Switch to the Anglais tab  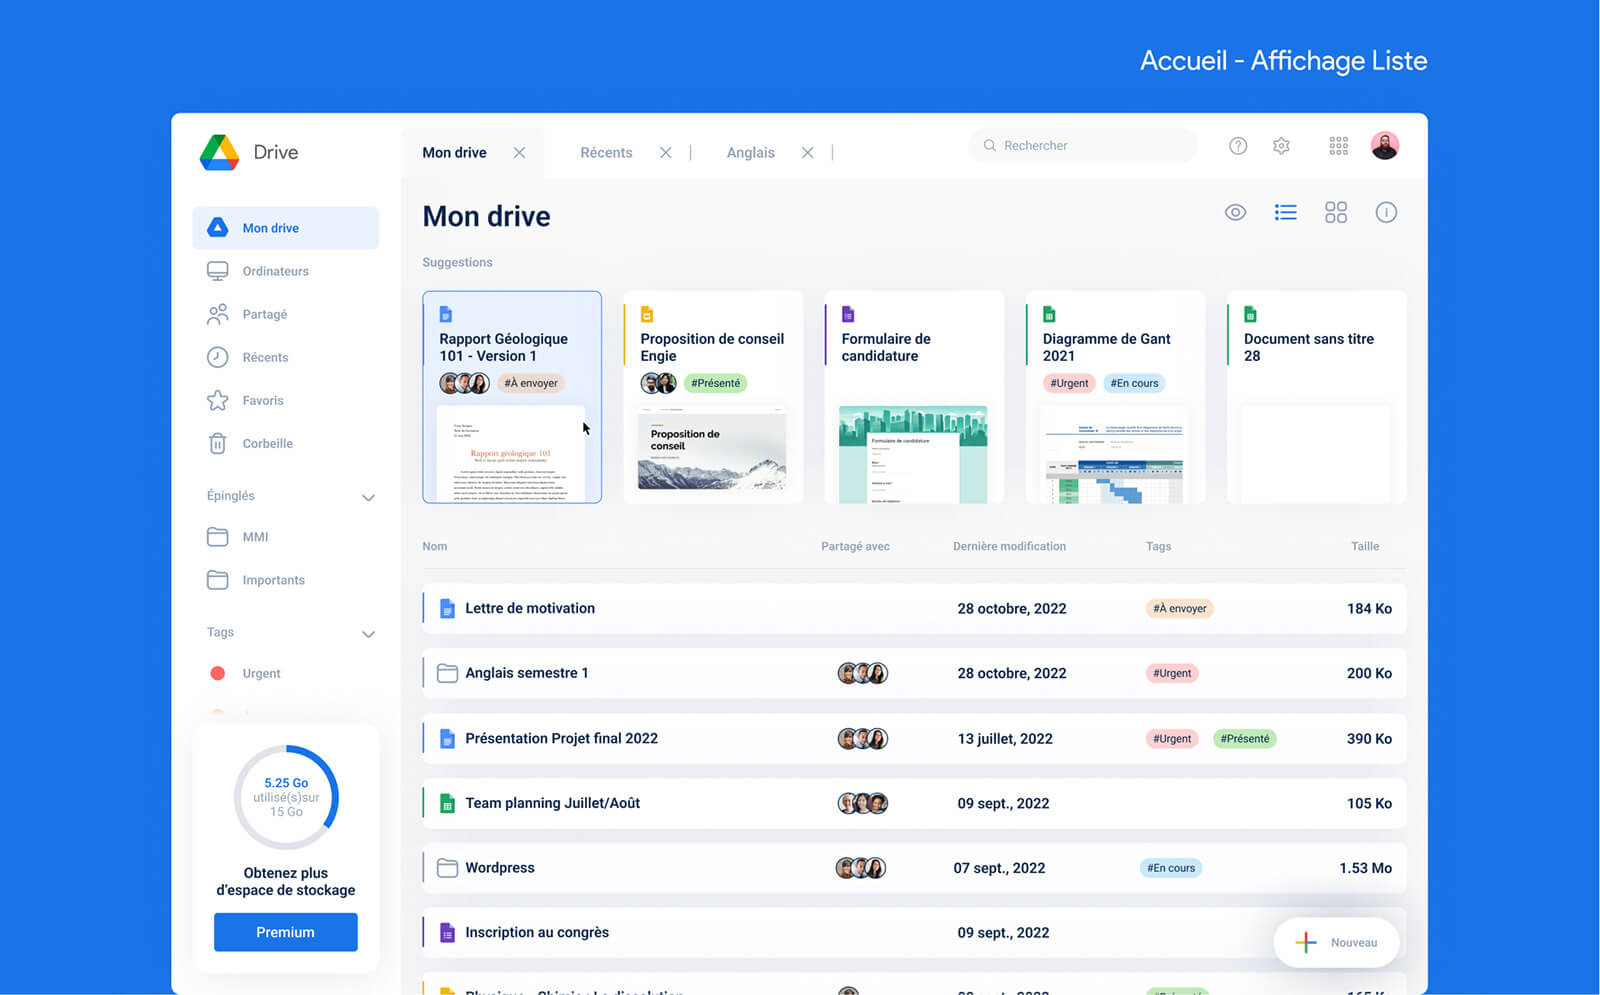[x=750, y=153]
